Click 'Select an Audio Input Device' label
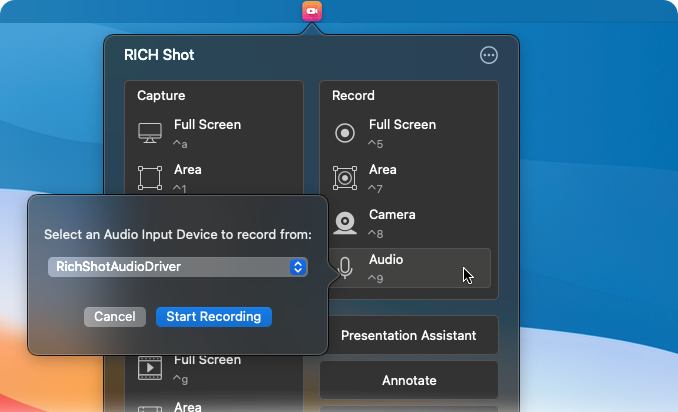This screenshot has height=412, width=678. tap(178, 234)
